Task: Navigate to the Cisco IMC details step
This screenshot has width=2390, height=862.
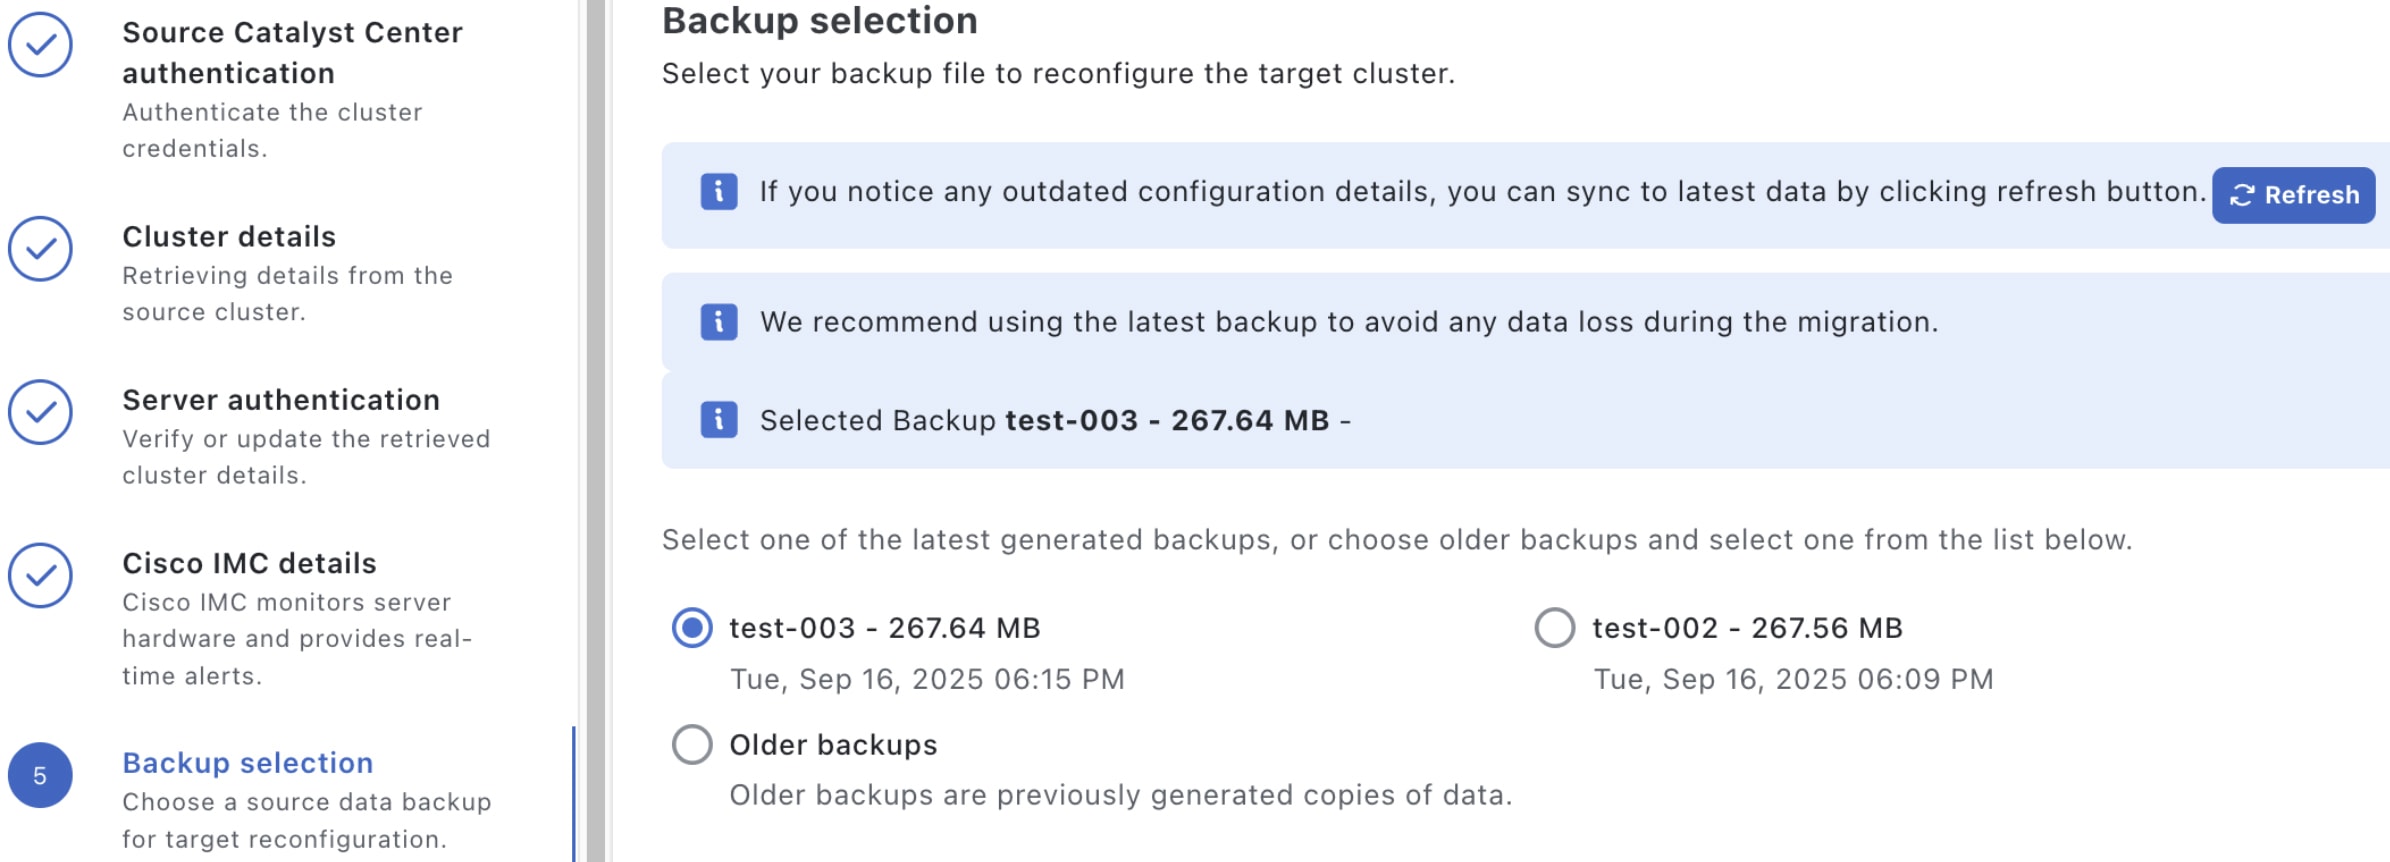Action: (249, 564)
